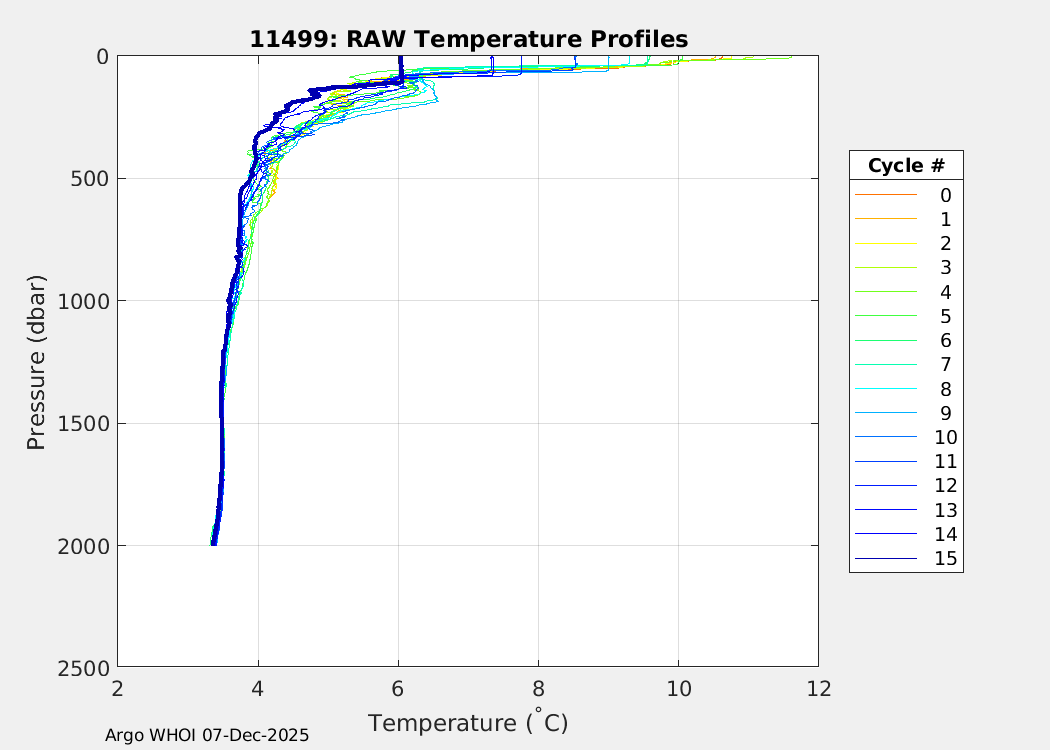Choose the dark blue legend line for cycle 12
Viewport: 1050px width, 750px height.
pyautogui.click(x=884, y=485)
